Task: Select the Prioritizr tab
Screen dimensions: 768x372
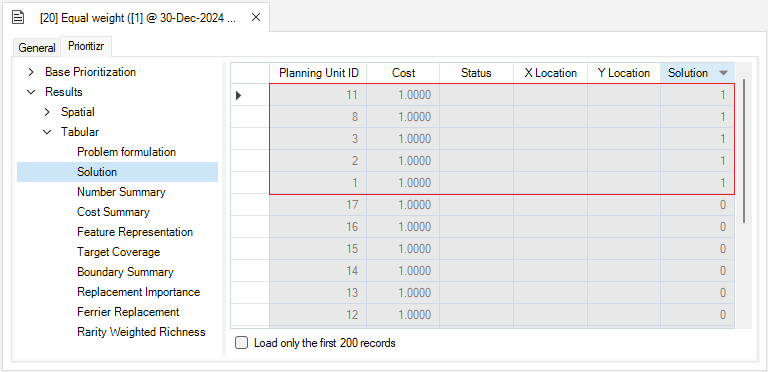Action: [86, 46]
